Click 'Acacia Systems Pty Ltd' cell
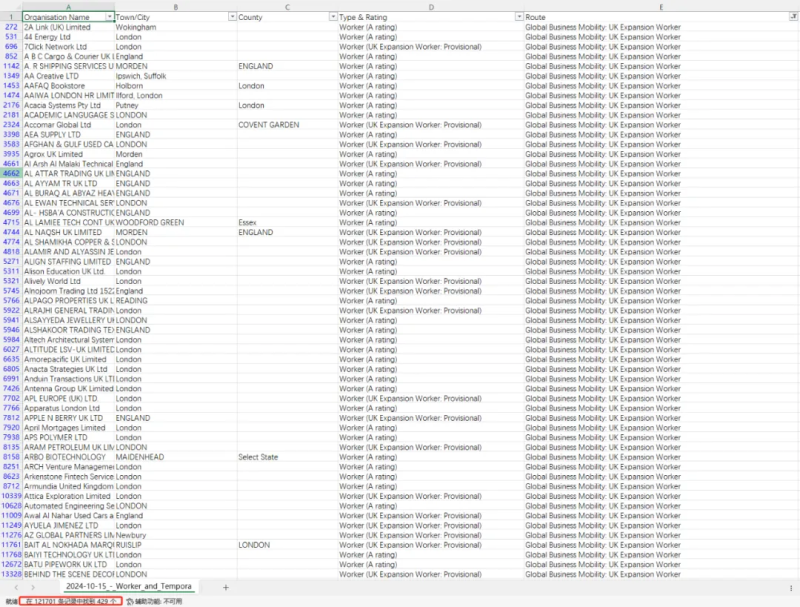This screenshot has width=800, height=607. (68, 105)
